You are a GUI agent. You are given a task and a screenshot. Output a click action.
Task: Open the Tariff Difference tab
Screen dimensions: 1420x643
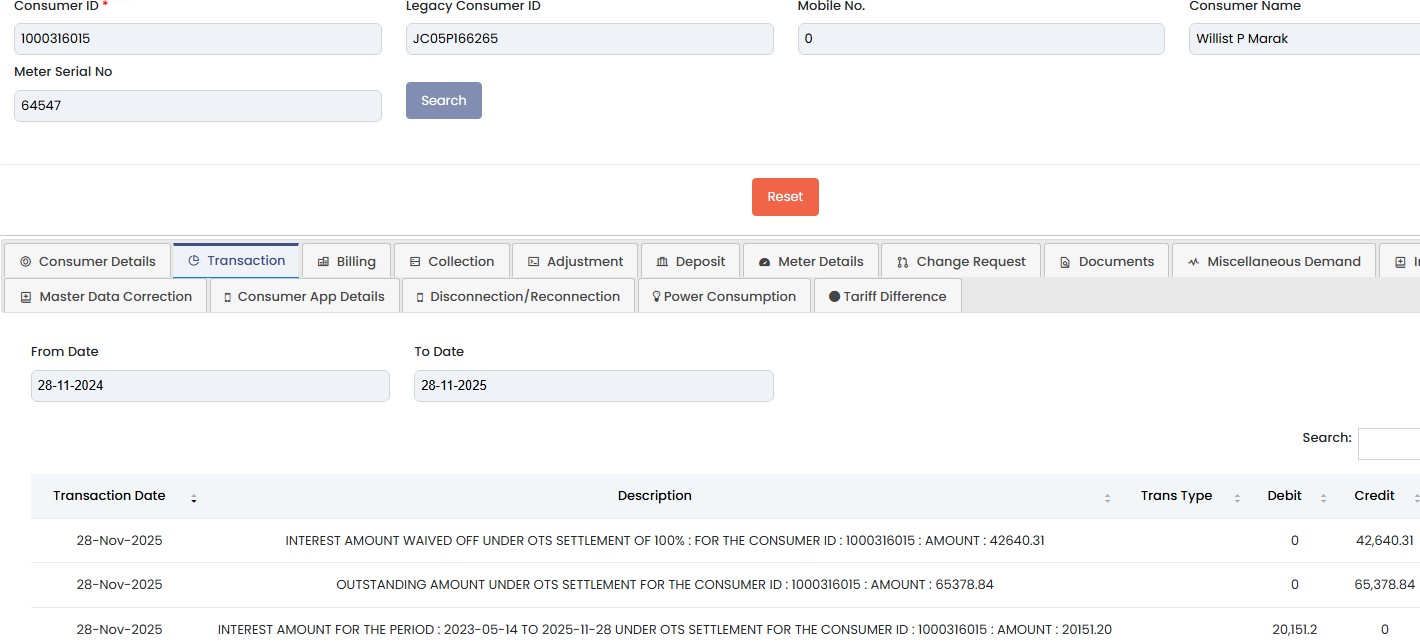[887, 296]
